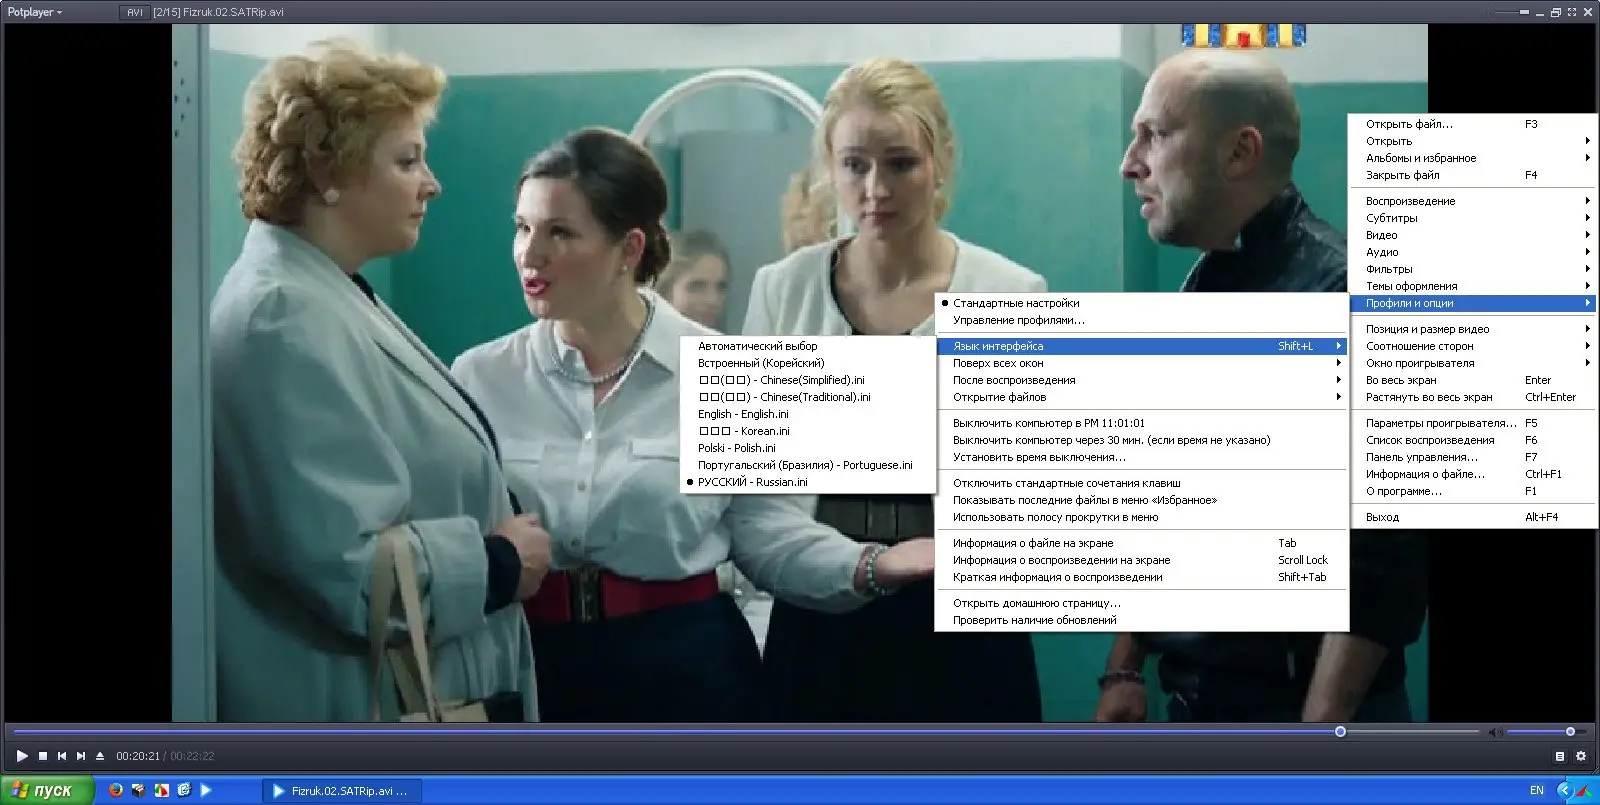The width and height of the screenshot is (1600, 805).
Task: Expand Альбомы и избранное submenu
Action: [x=1472, y=158]
